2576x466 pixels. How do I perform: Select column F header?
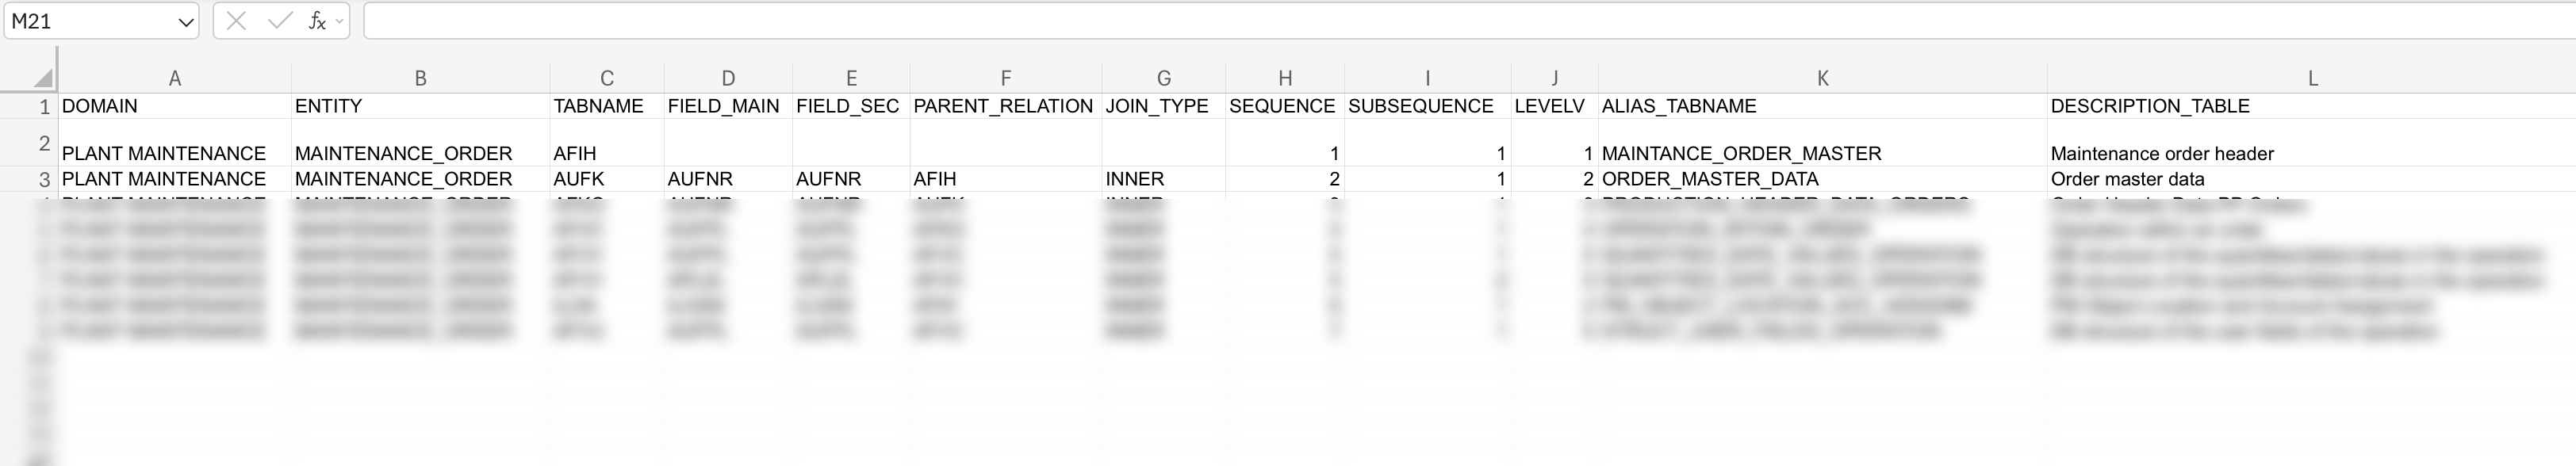[x=1005, y=78]
